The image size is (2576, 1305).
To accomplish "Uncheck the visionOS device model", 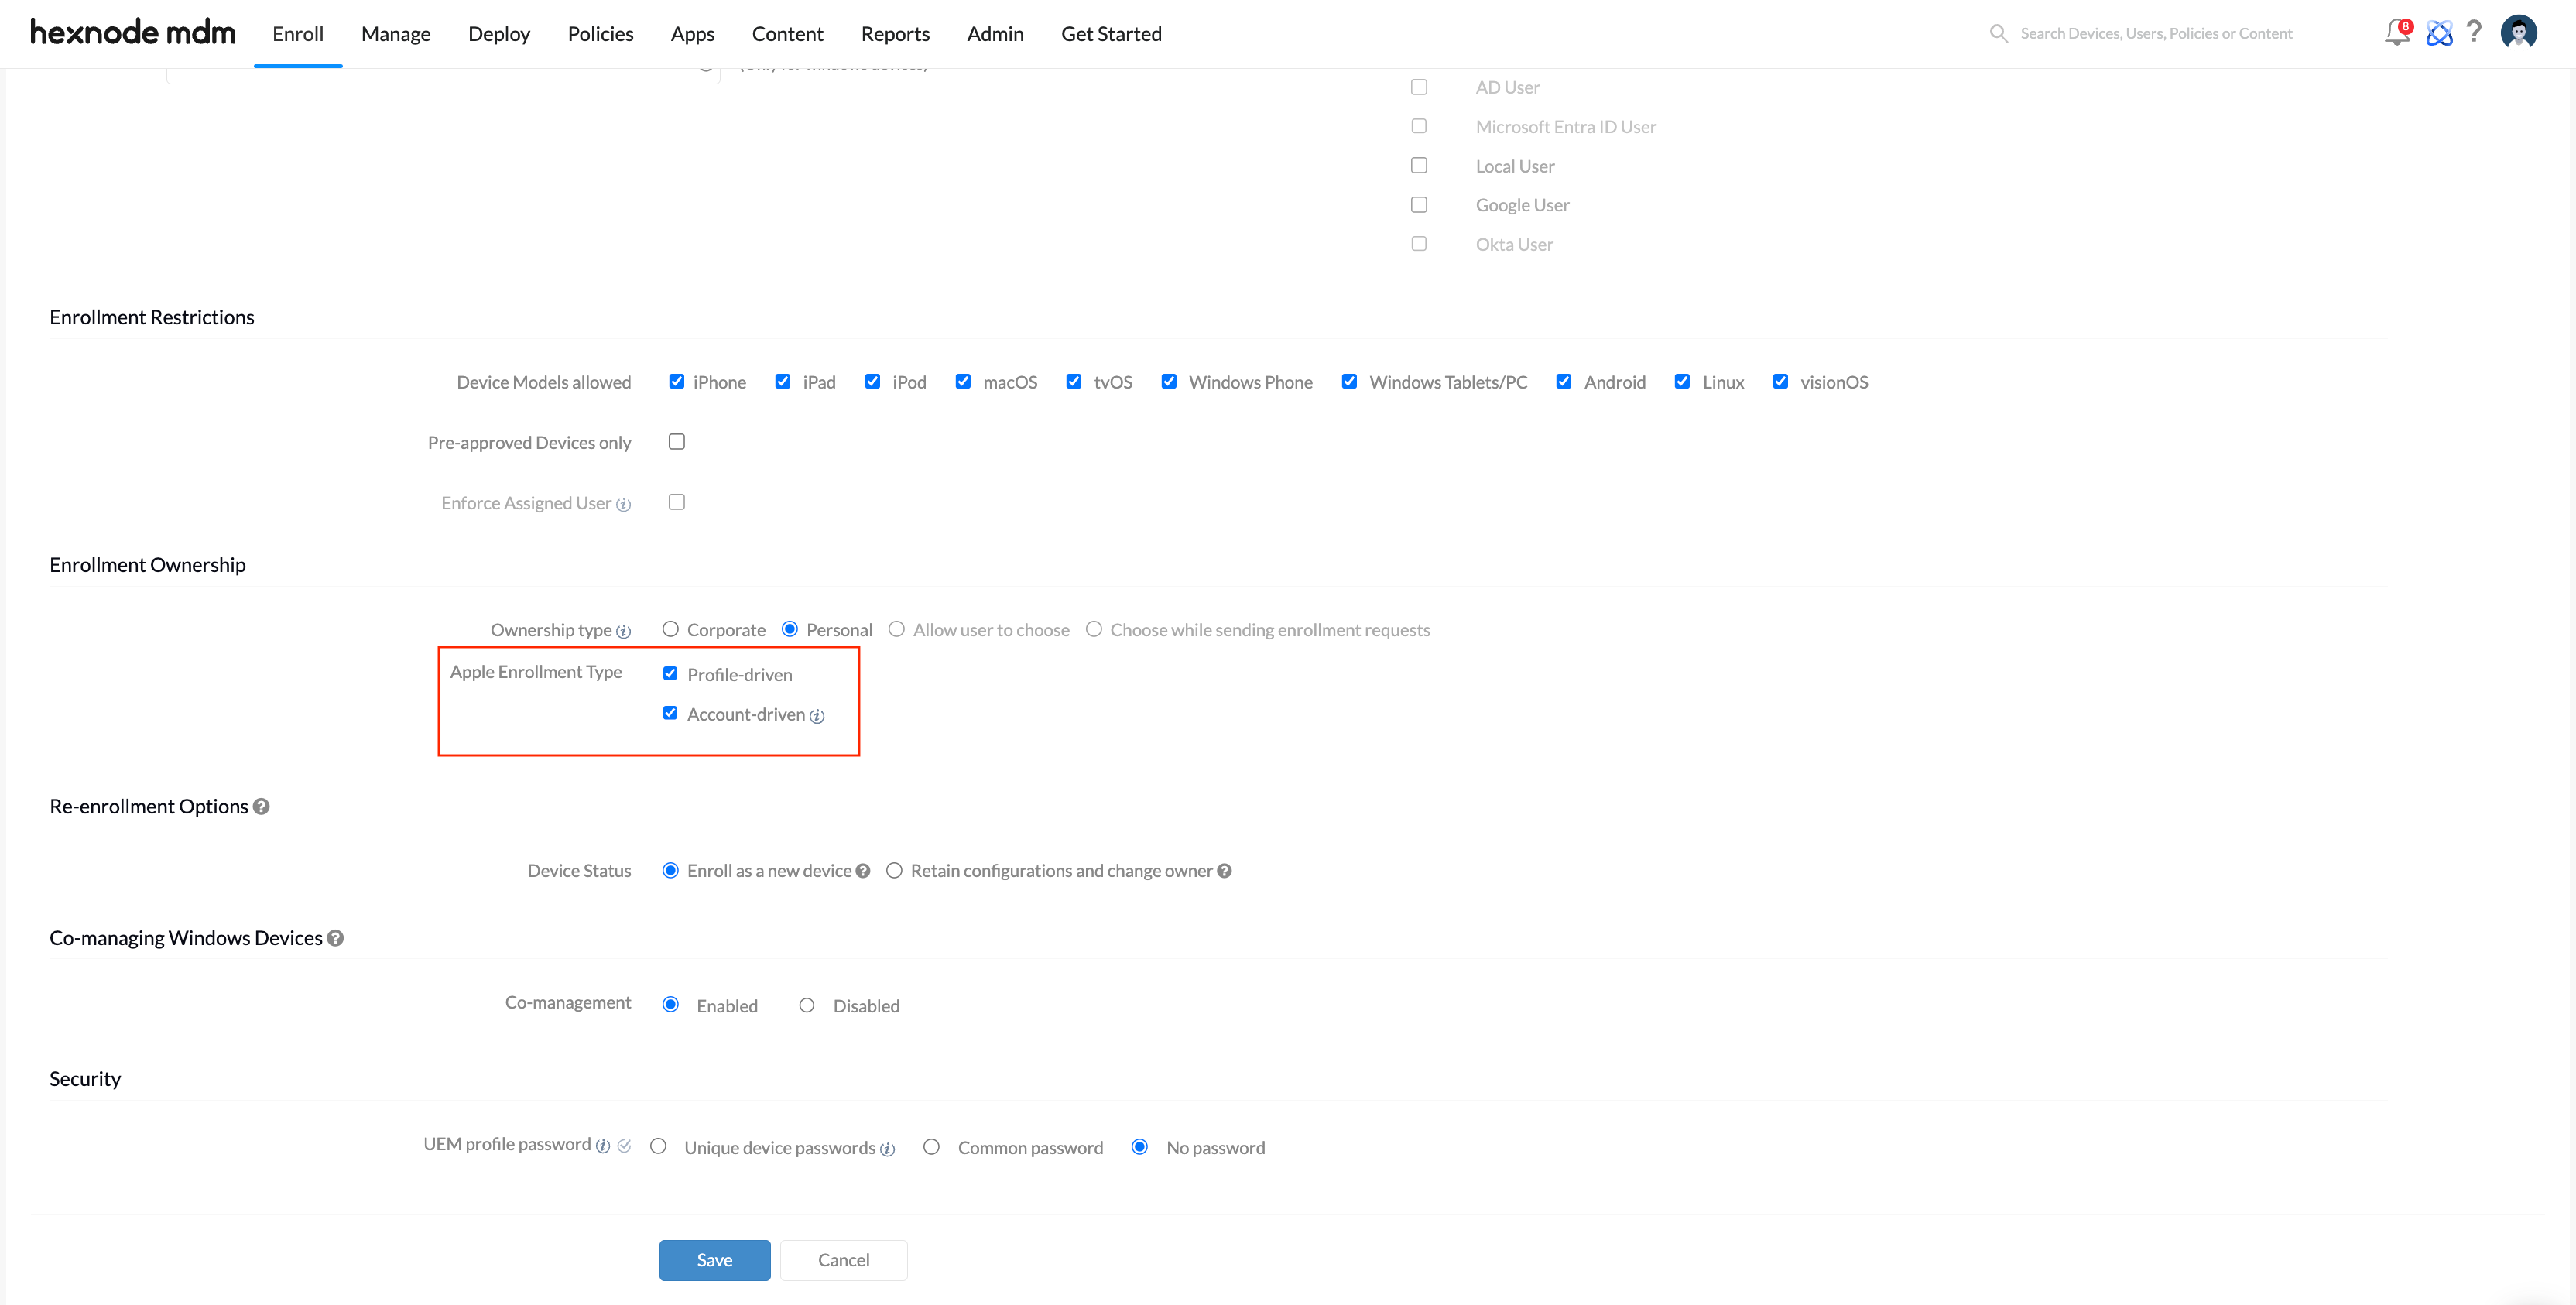I will 1781,381.
